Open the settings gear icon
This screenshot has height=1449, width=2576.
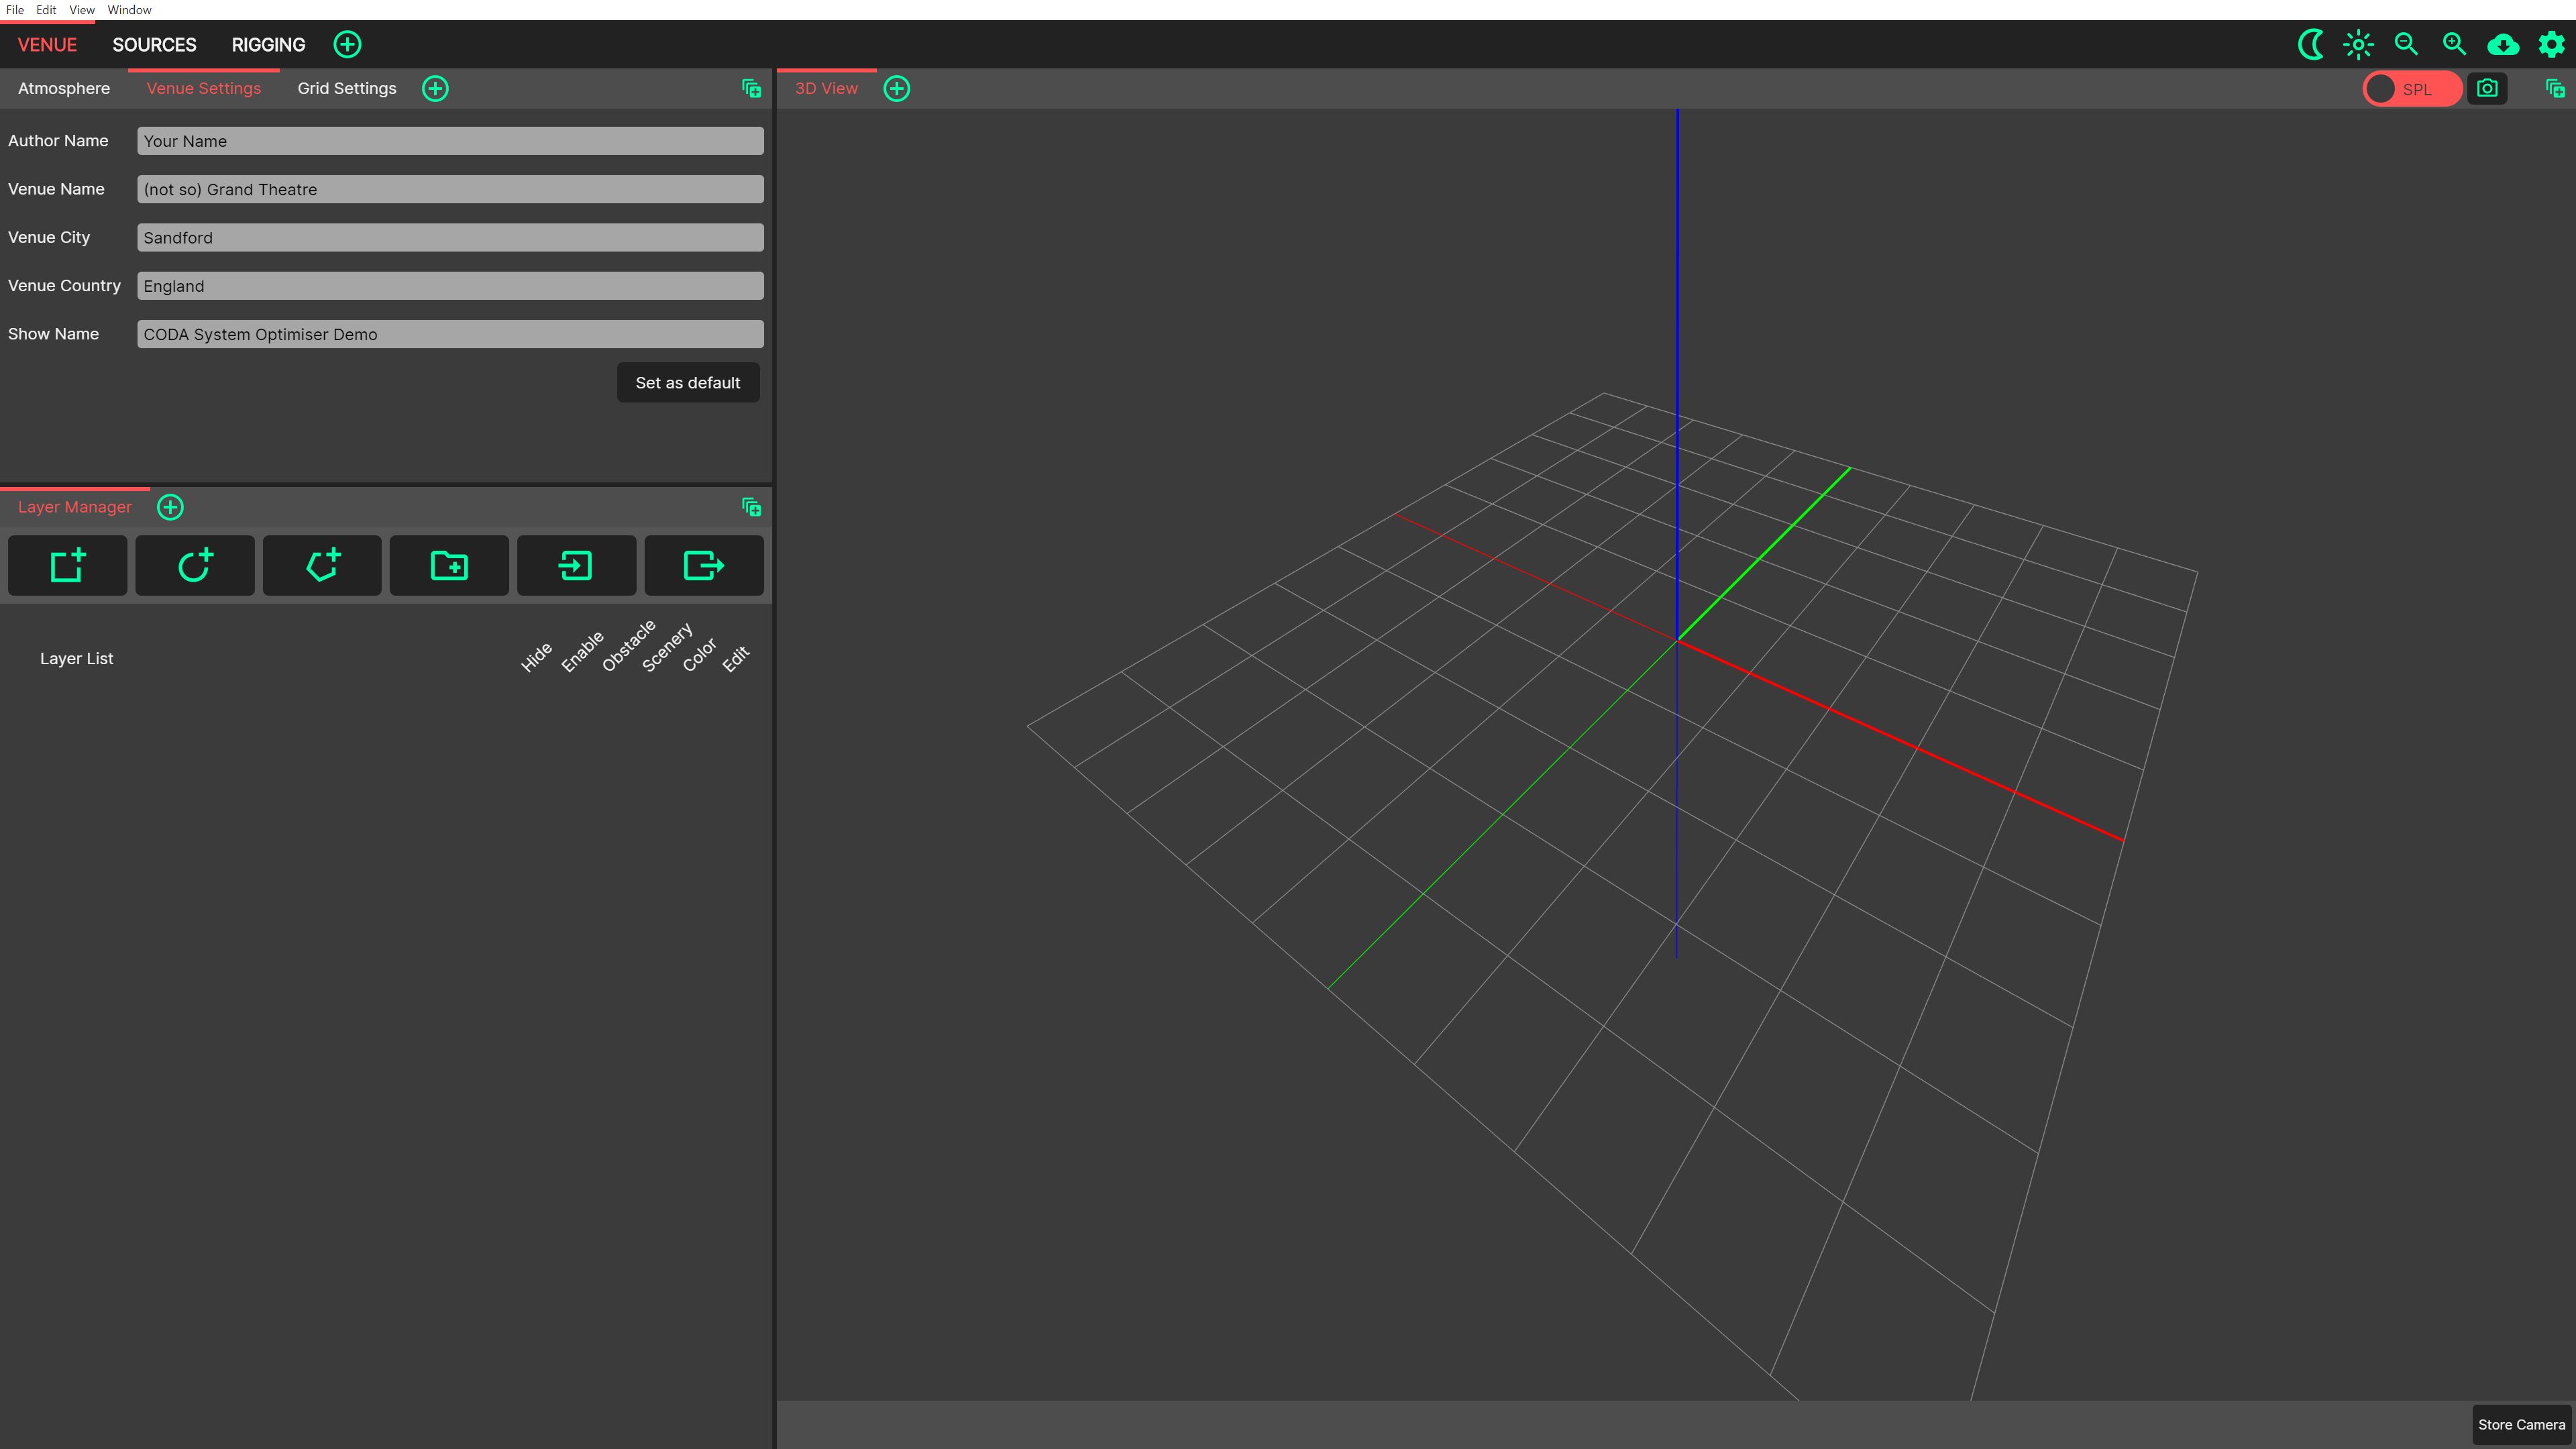pos(2551,44)
